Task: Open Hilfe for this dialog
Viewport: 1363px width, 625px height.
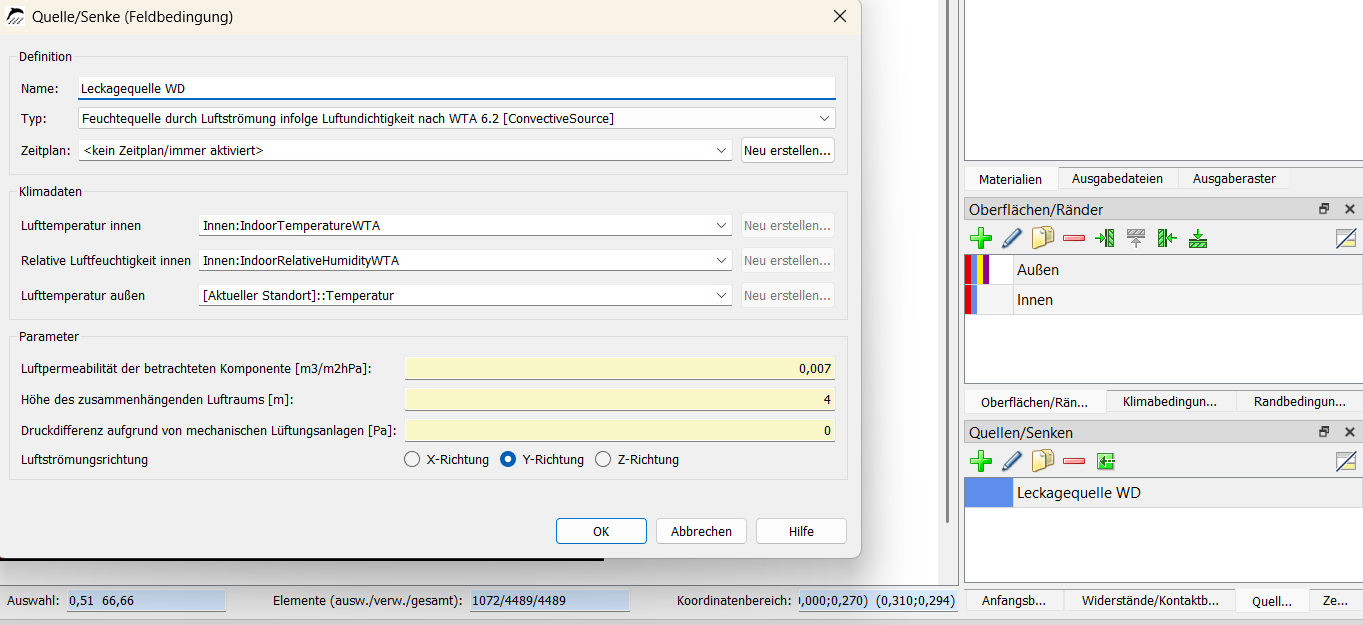Action: click(801, 531)
